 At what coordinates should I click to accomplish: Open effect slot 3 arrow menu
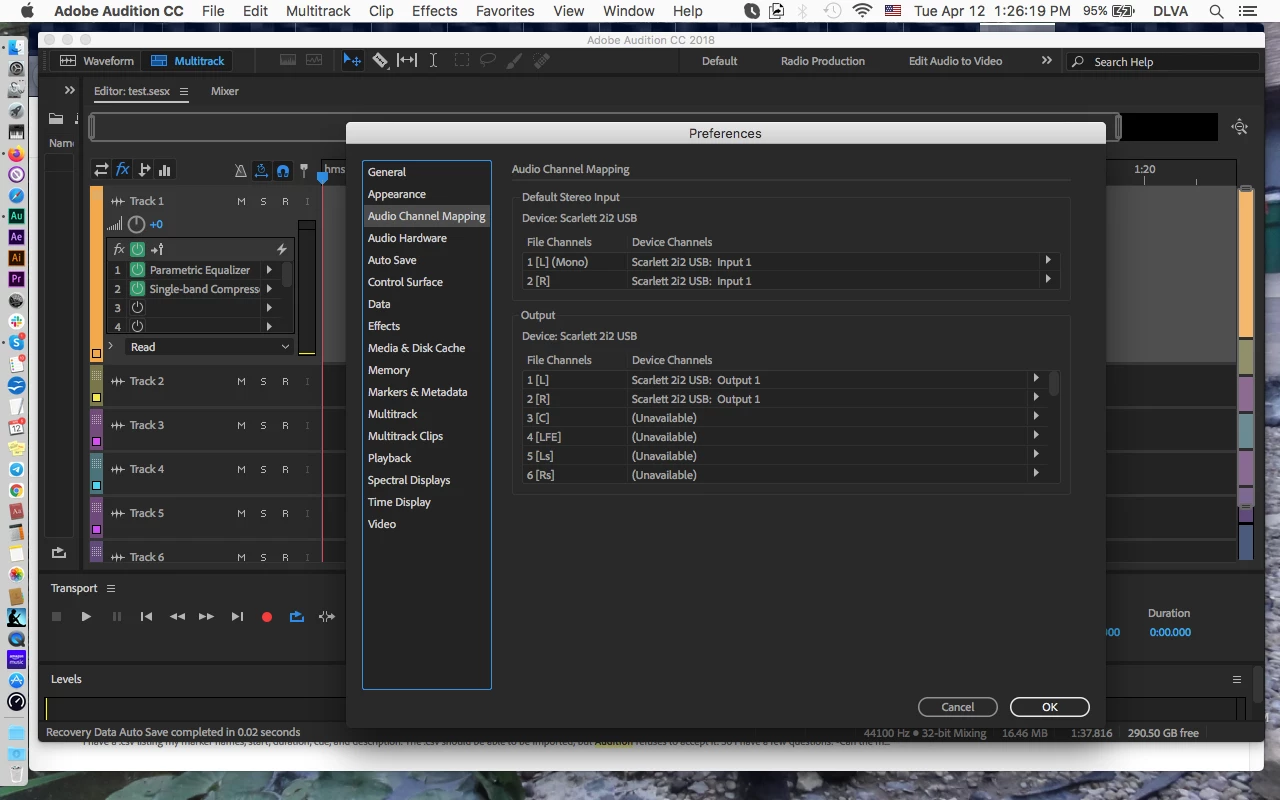tap(268, 308)
